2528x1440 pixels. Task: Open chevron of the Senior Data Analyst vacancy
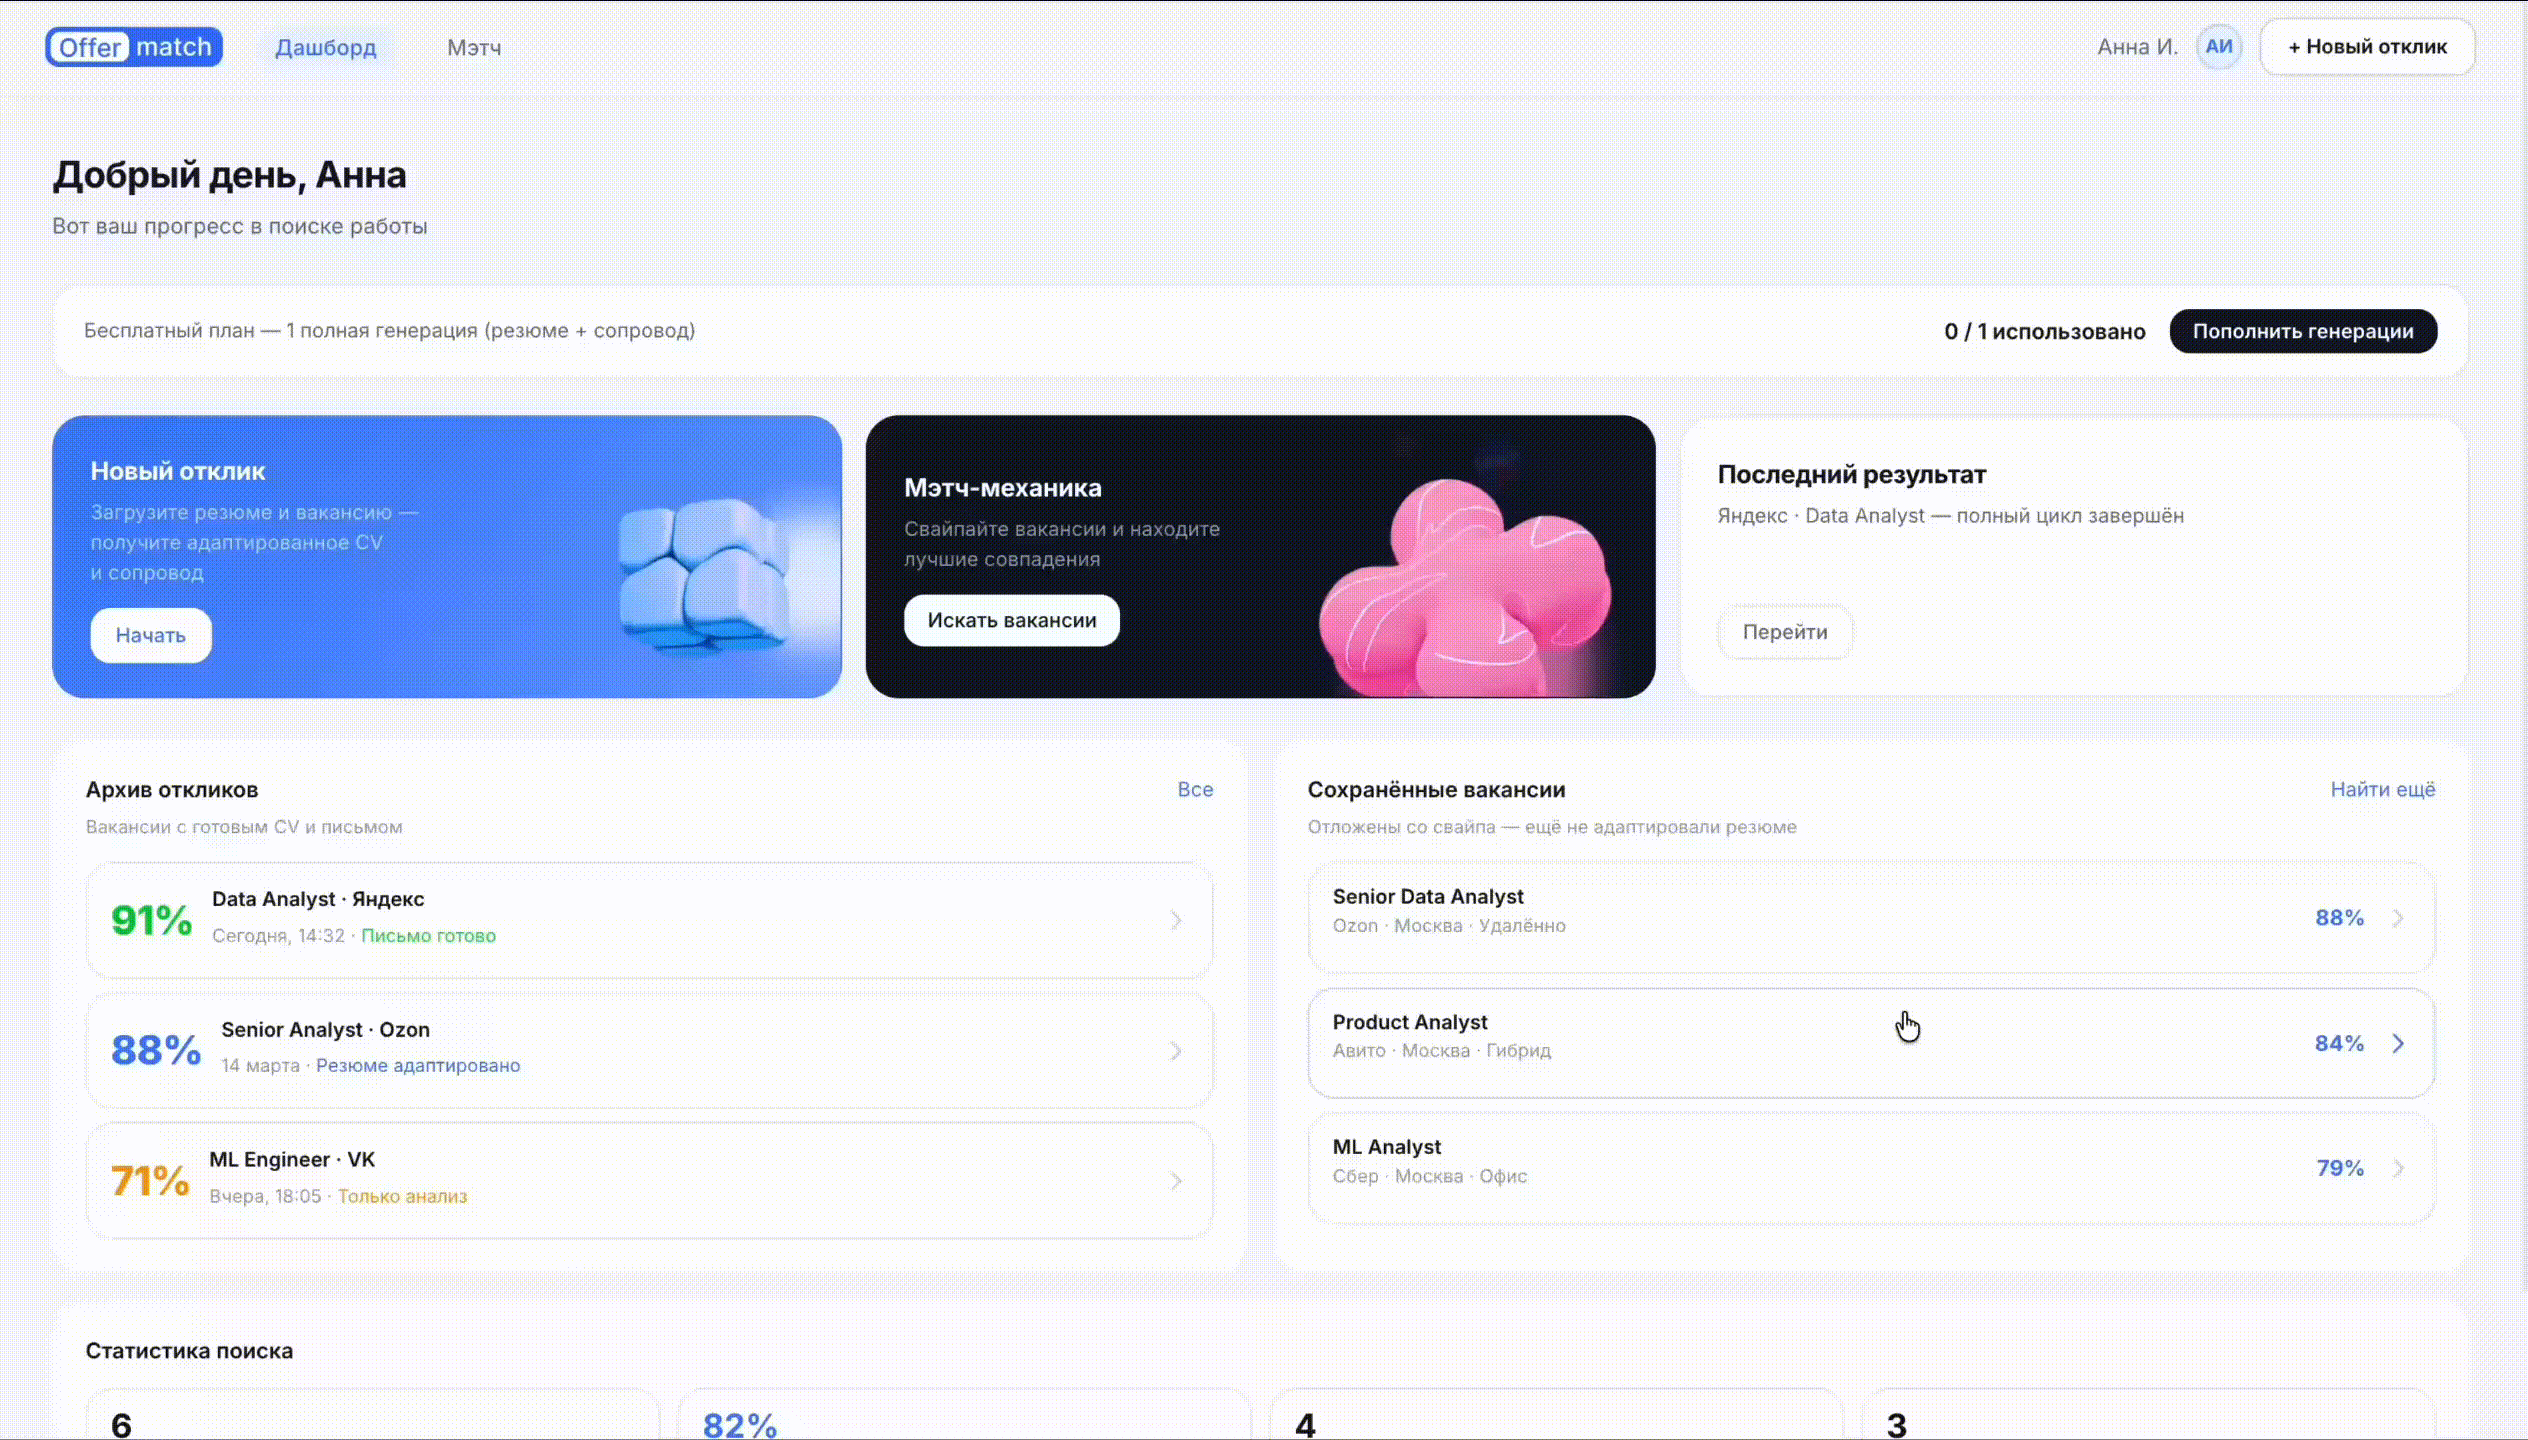[x=2398, y=918]
